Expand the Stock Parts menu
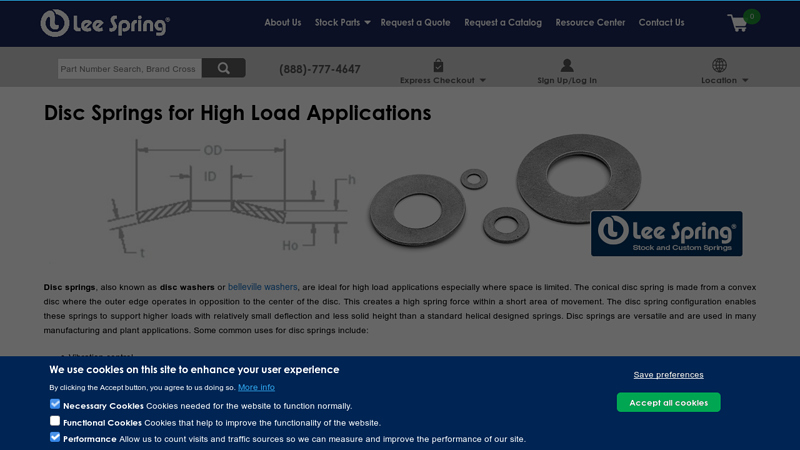The height and width of the screenshot is (450, 800). [x=342, y=22]
